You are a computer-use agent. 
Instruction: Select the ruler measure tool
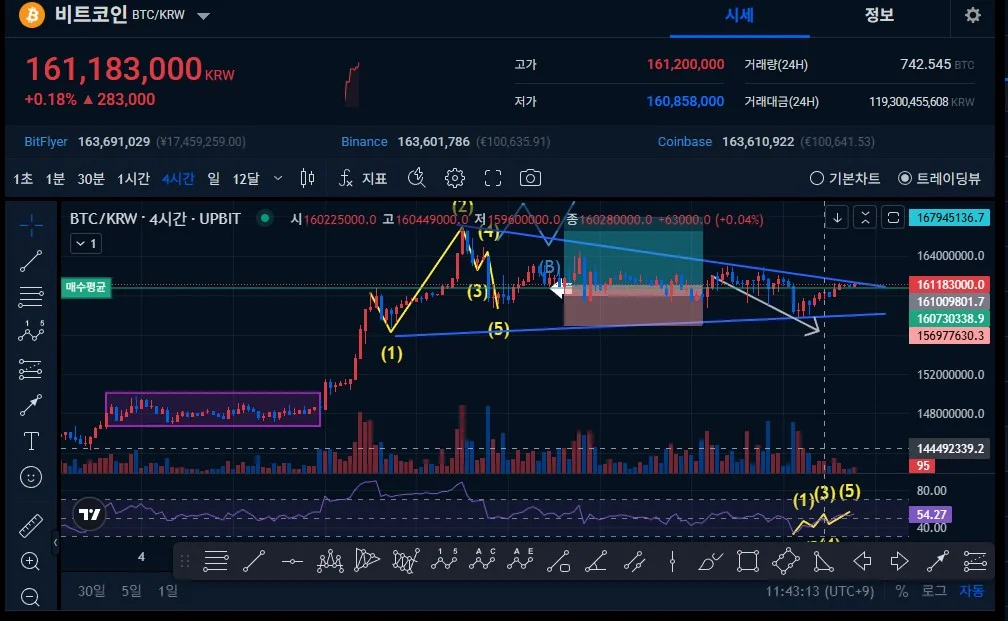31,526
